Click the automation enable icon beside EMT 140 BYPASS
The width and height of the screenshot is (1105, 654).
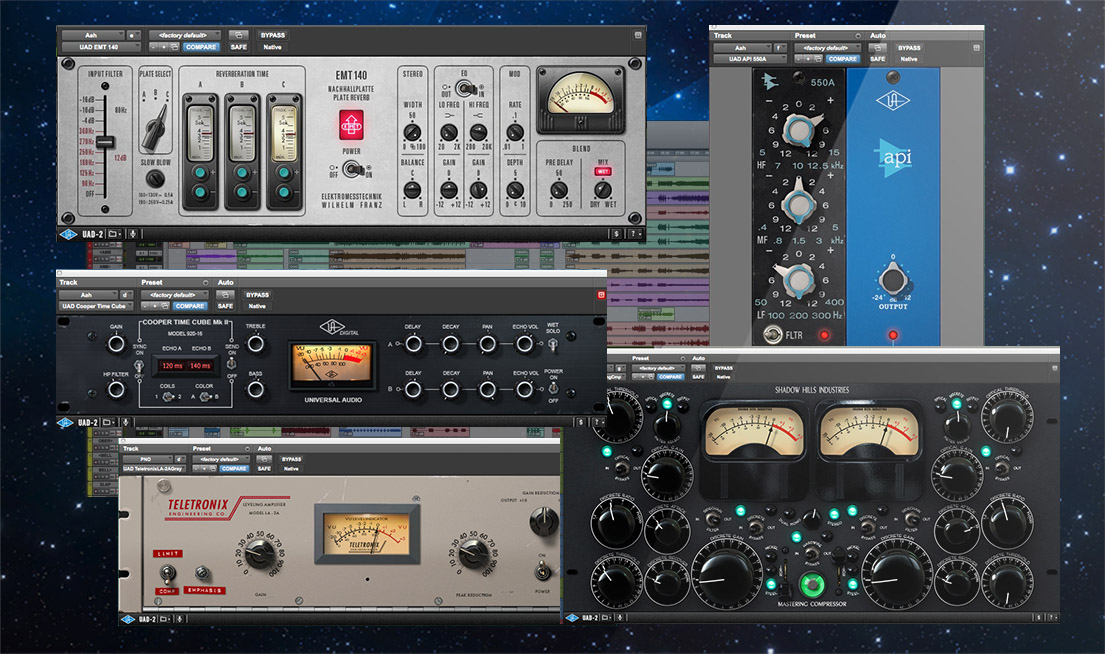[x=238, y=35]
